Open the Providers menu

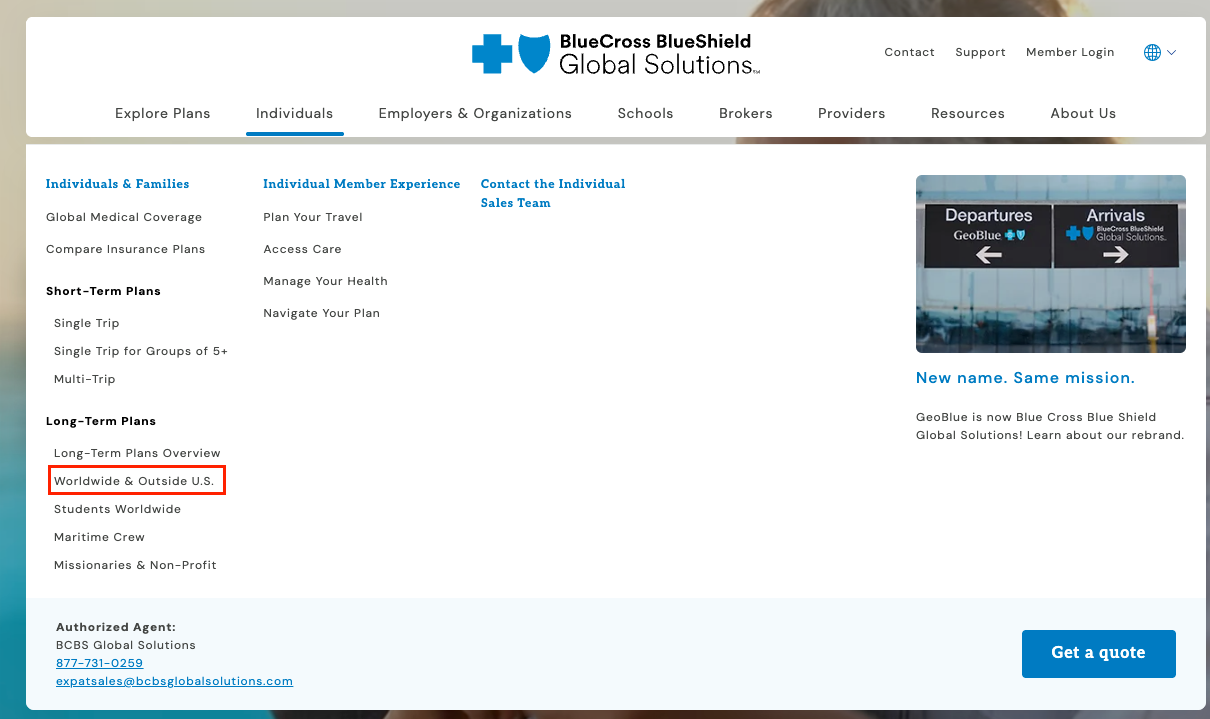[x=851, y=113]
